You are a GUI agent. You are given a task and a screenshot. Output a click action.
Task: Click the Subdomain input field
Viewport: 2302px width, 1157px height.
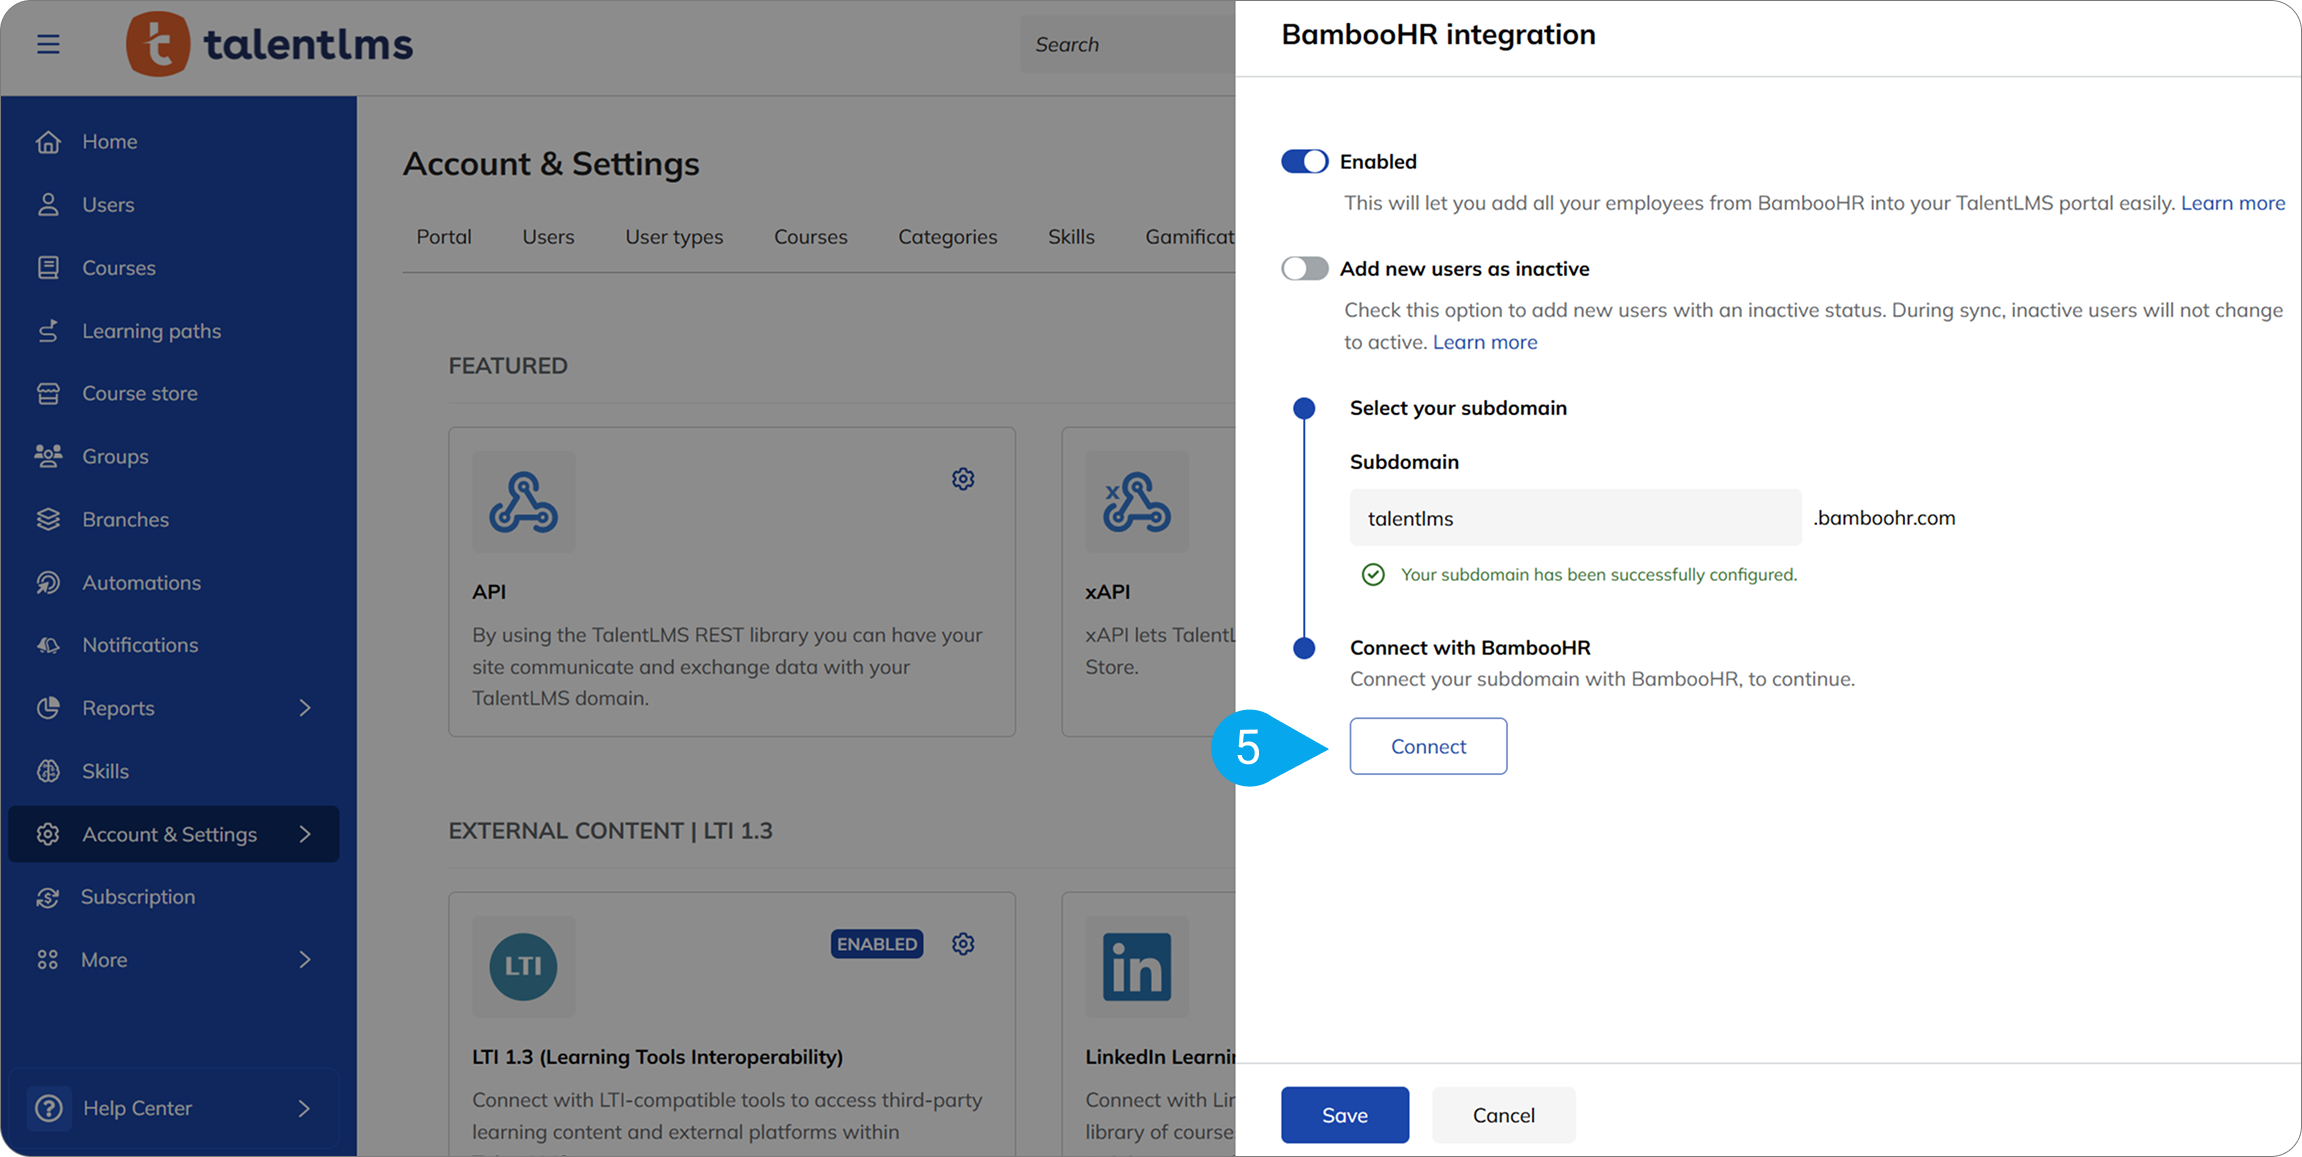[x=1574, y=518]
